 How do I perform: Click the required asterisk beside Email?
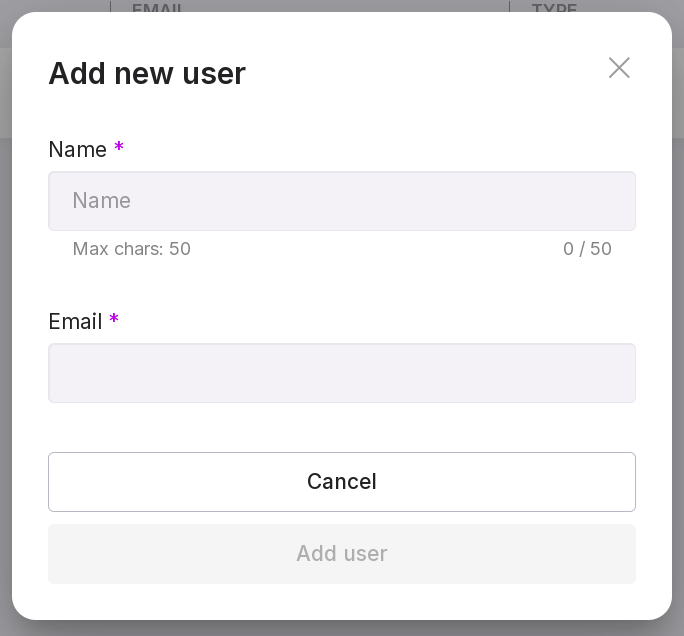[x=114, y=321]
